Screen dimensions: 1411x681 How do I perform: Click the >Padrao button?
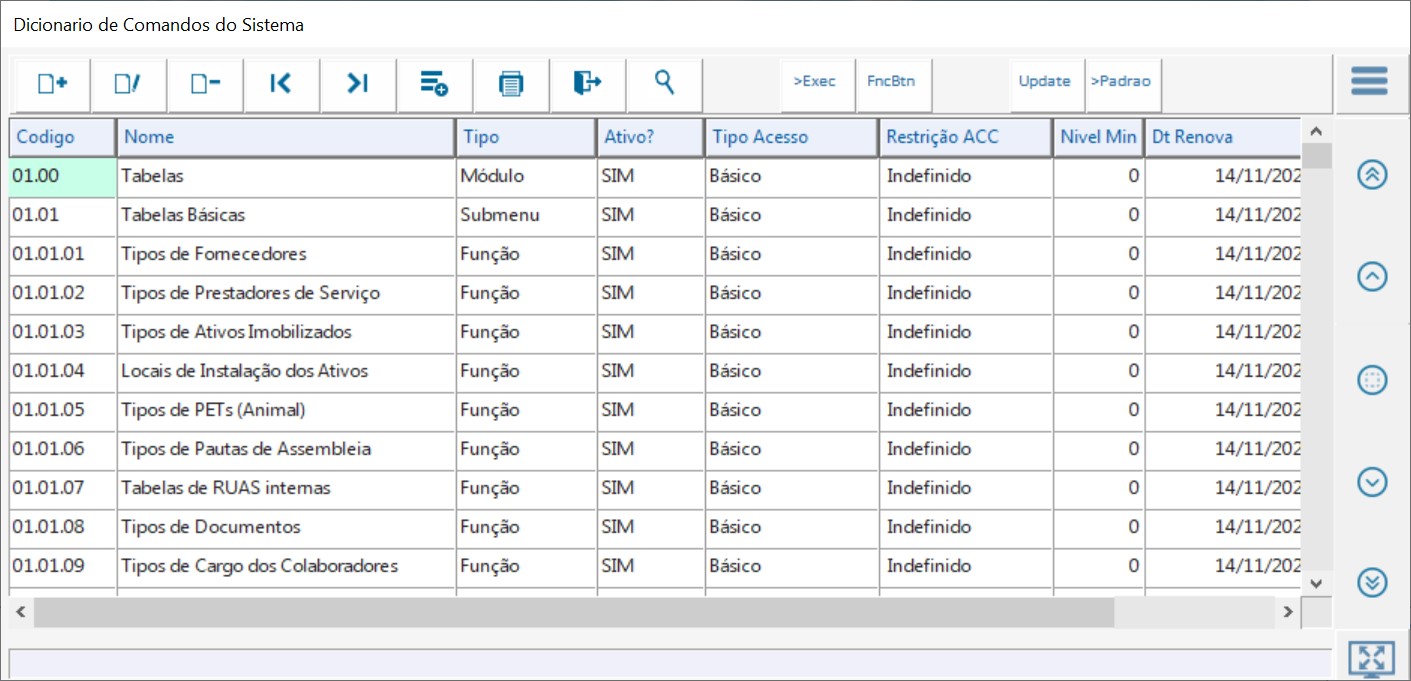click(x=1121, y=82)
